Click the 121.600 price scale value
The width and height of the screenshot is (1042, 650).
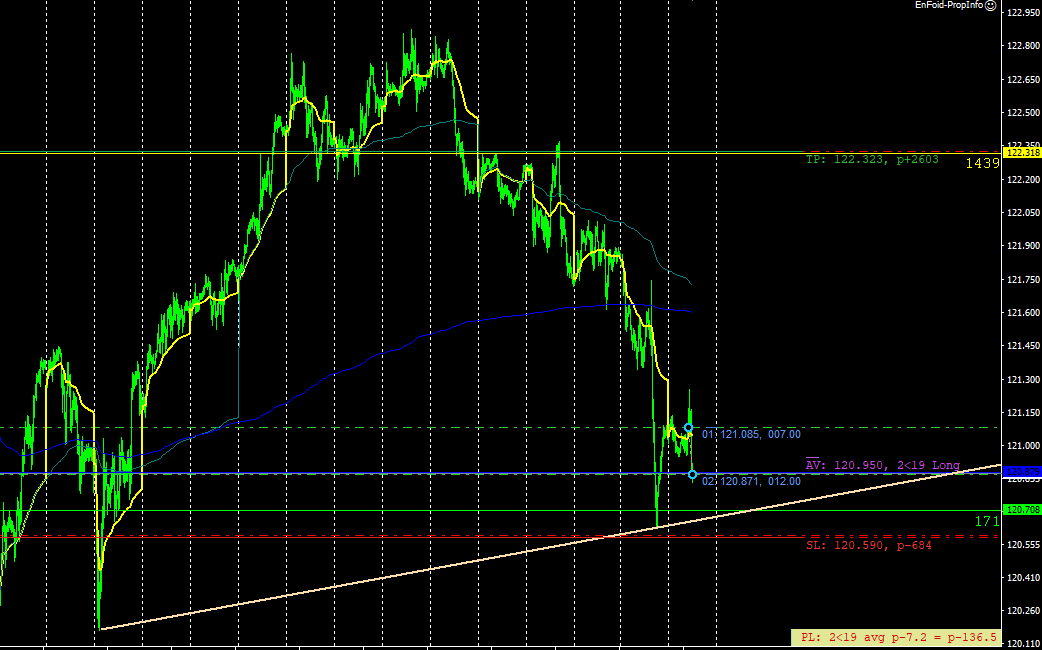tap(1024, 312)
